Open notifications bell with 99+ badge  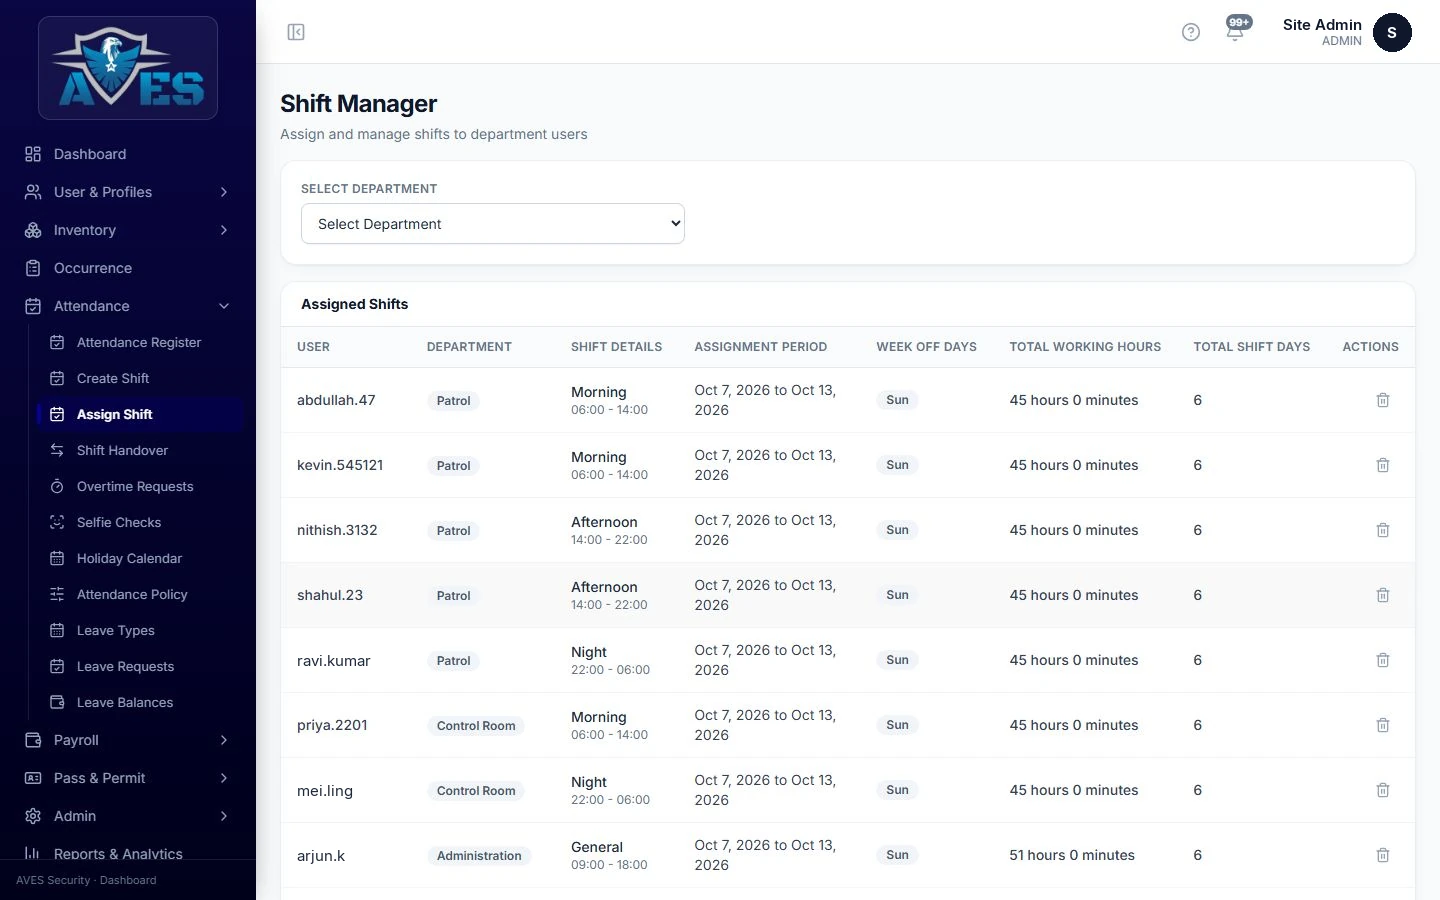tap(1237, 29)
